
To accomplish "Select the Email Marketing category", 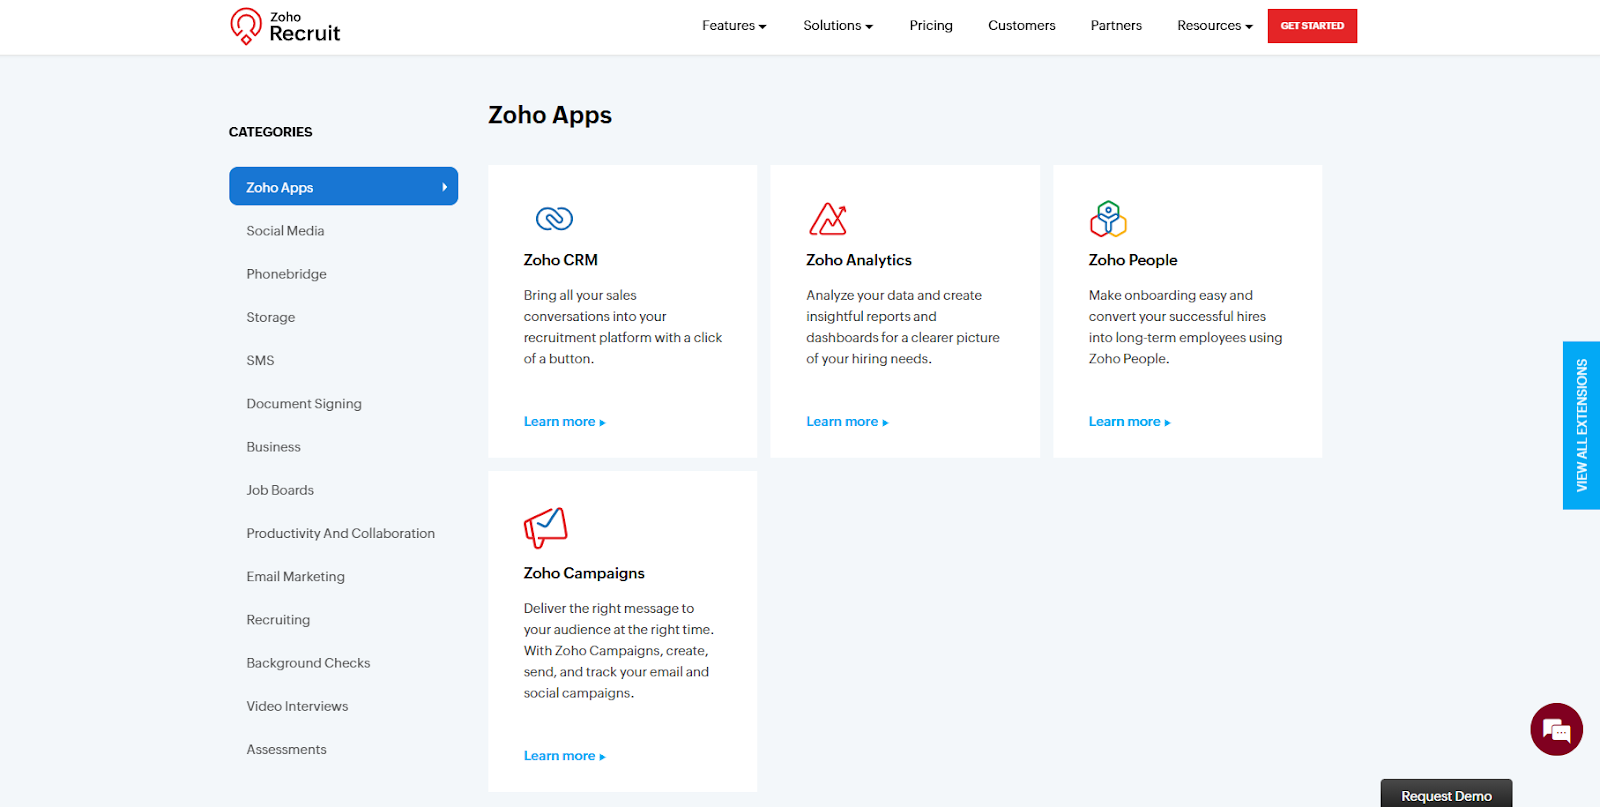I will (x=295, y=577).
